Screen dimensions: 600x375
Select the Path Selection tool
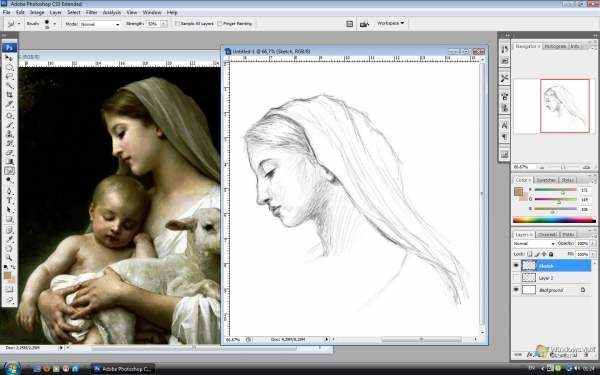tap(9, 210)
